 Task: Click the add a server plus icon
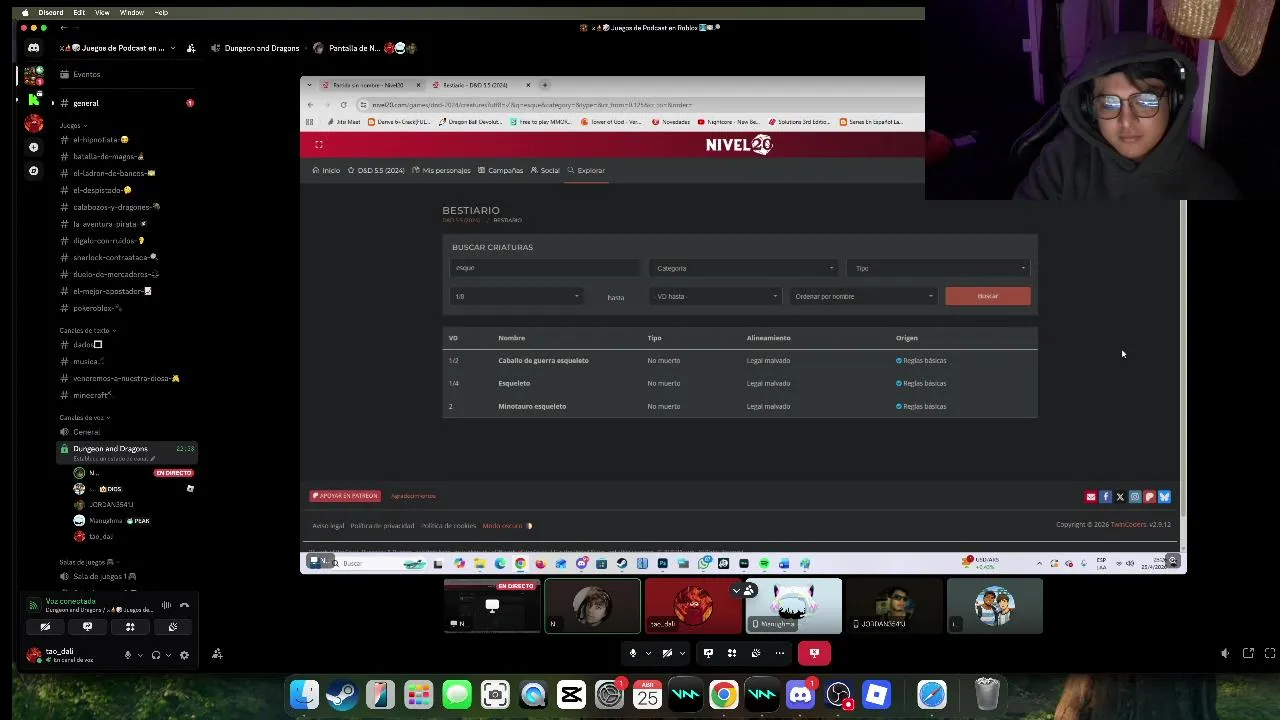pos(33,147)
